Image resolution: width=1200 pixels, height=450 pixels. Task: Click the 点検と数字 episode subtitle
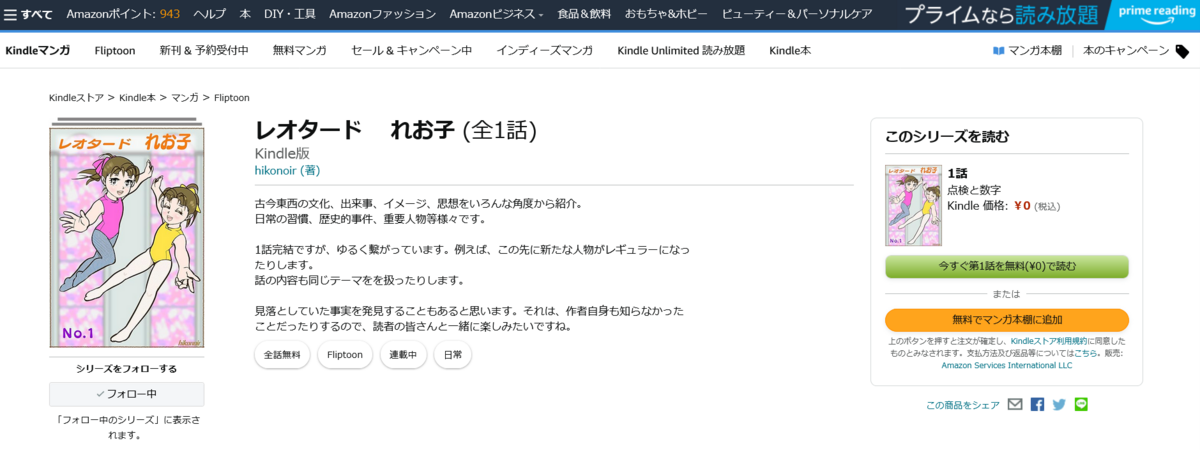point(974,190)
